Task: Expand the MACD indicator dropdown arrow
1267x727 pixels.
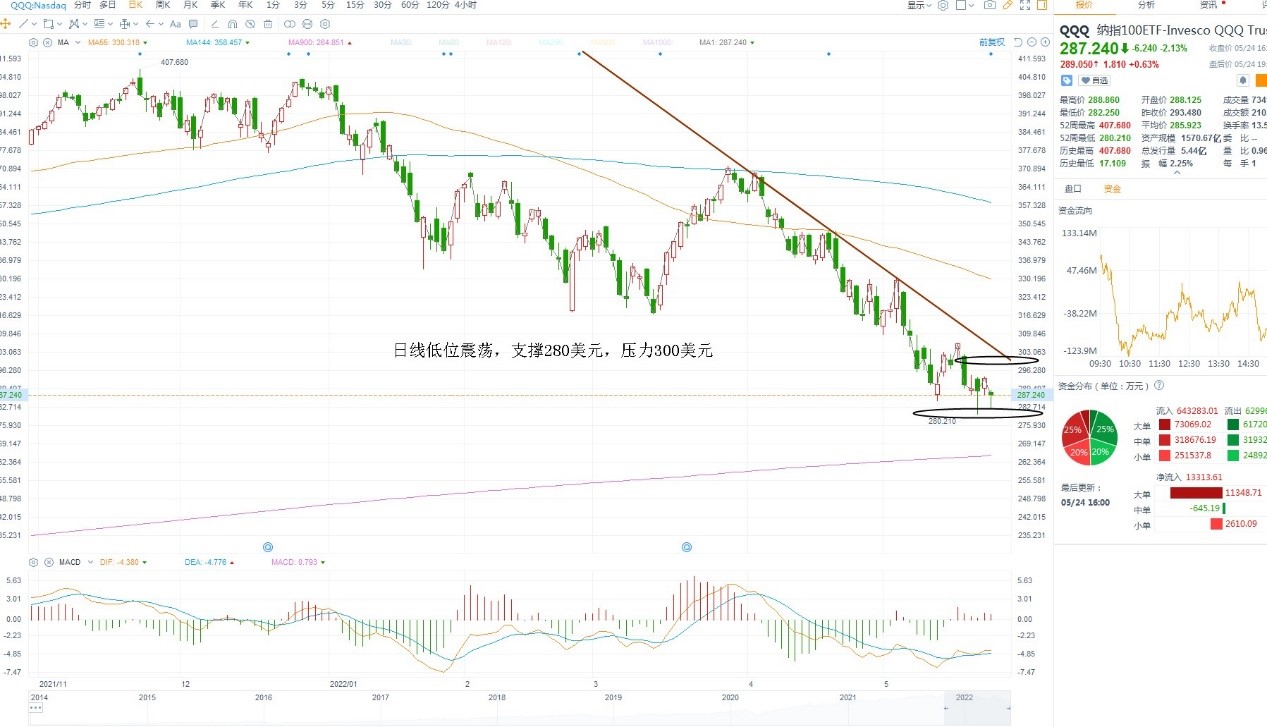Action: click(90, 562)
